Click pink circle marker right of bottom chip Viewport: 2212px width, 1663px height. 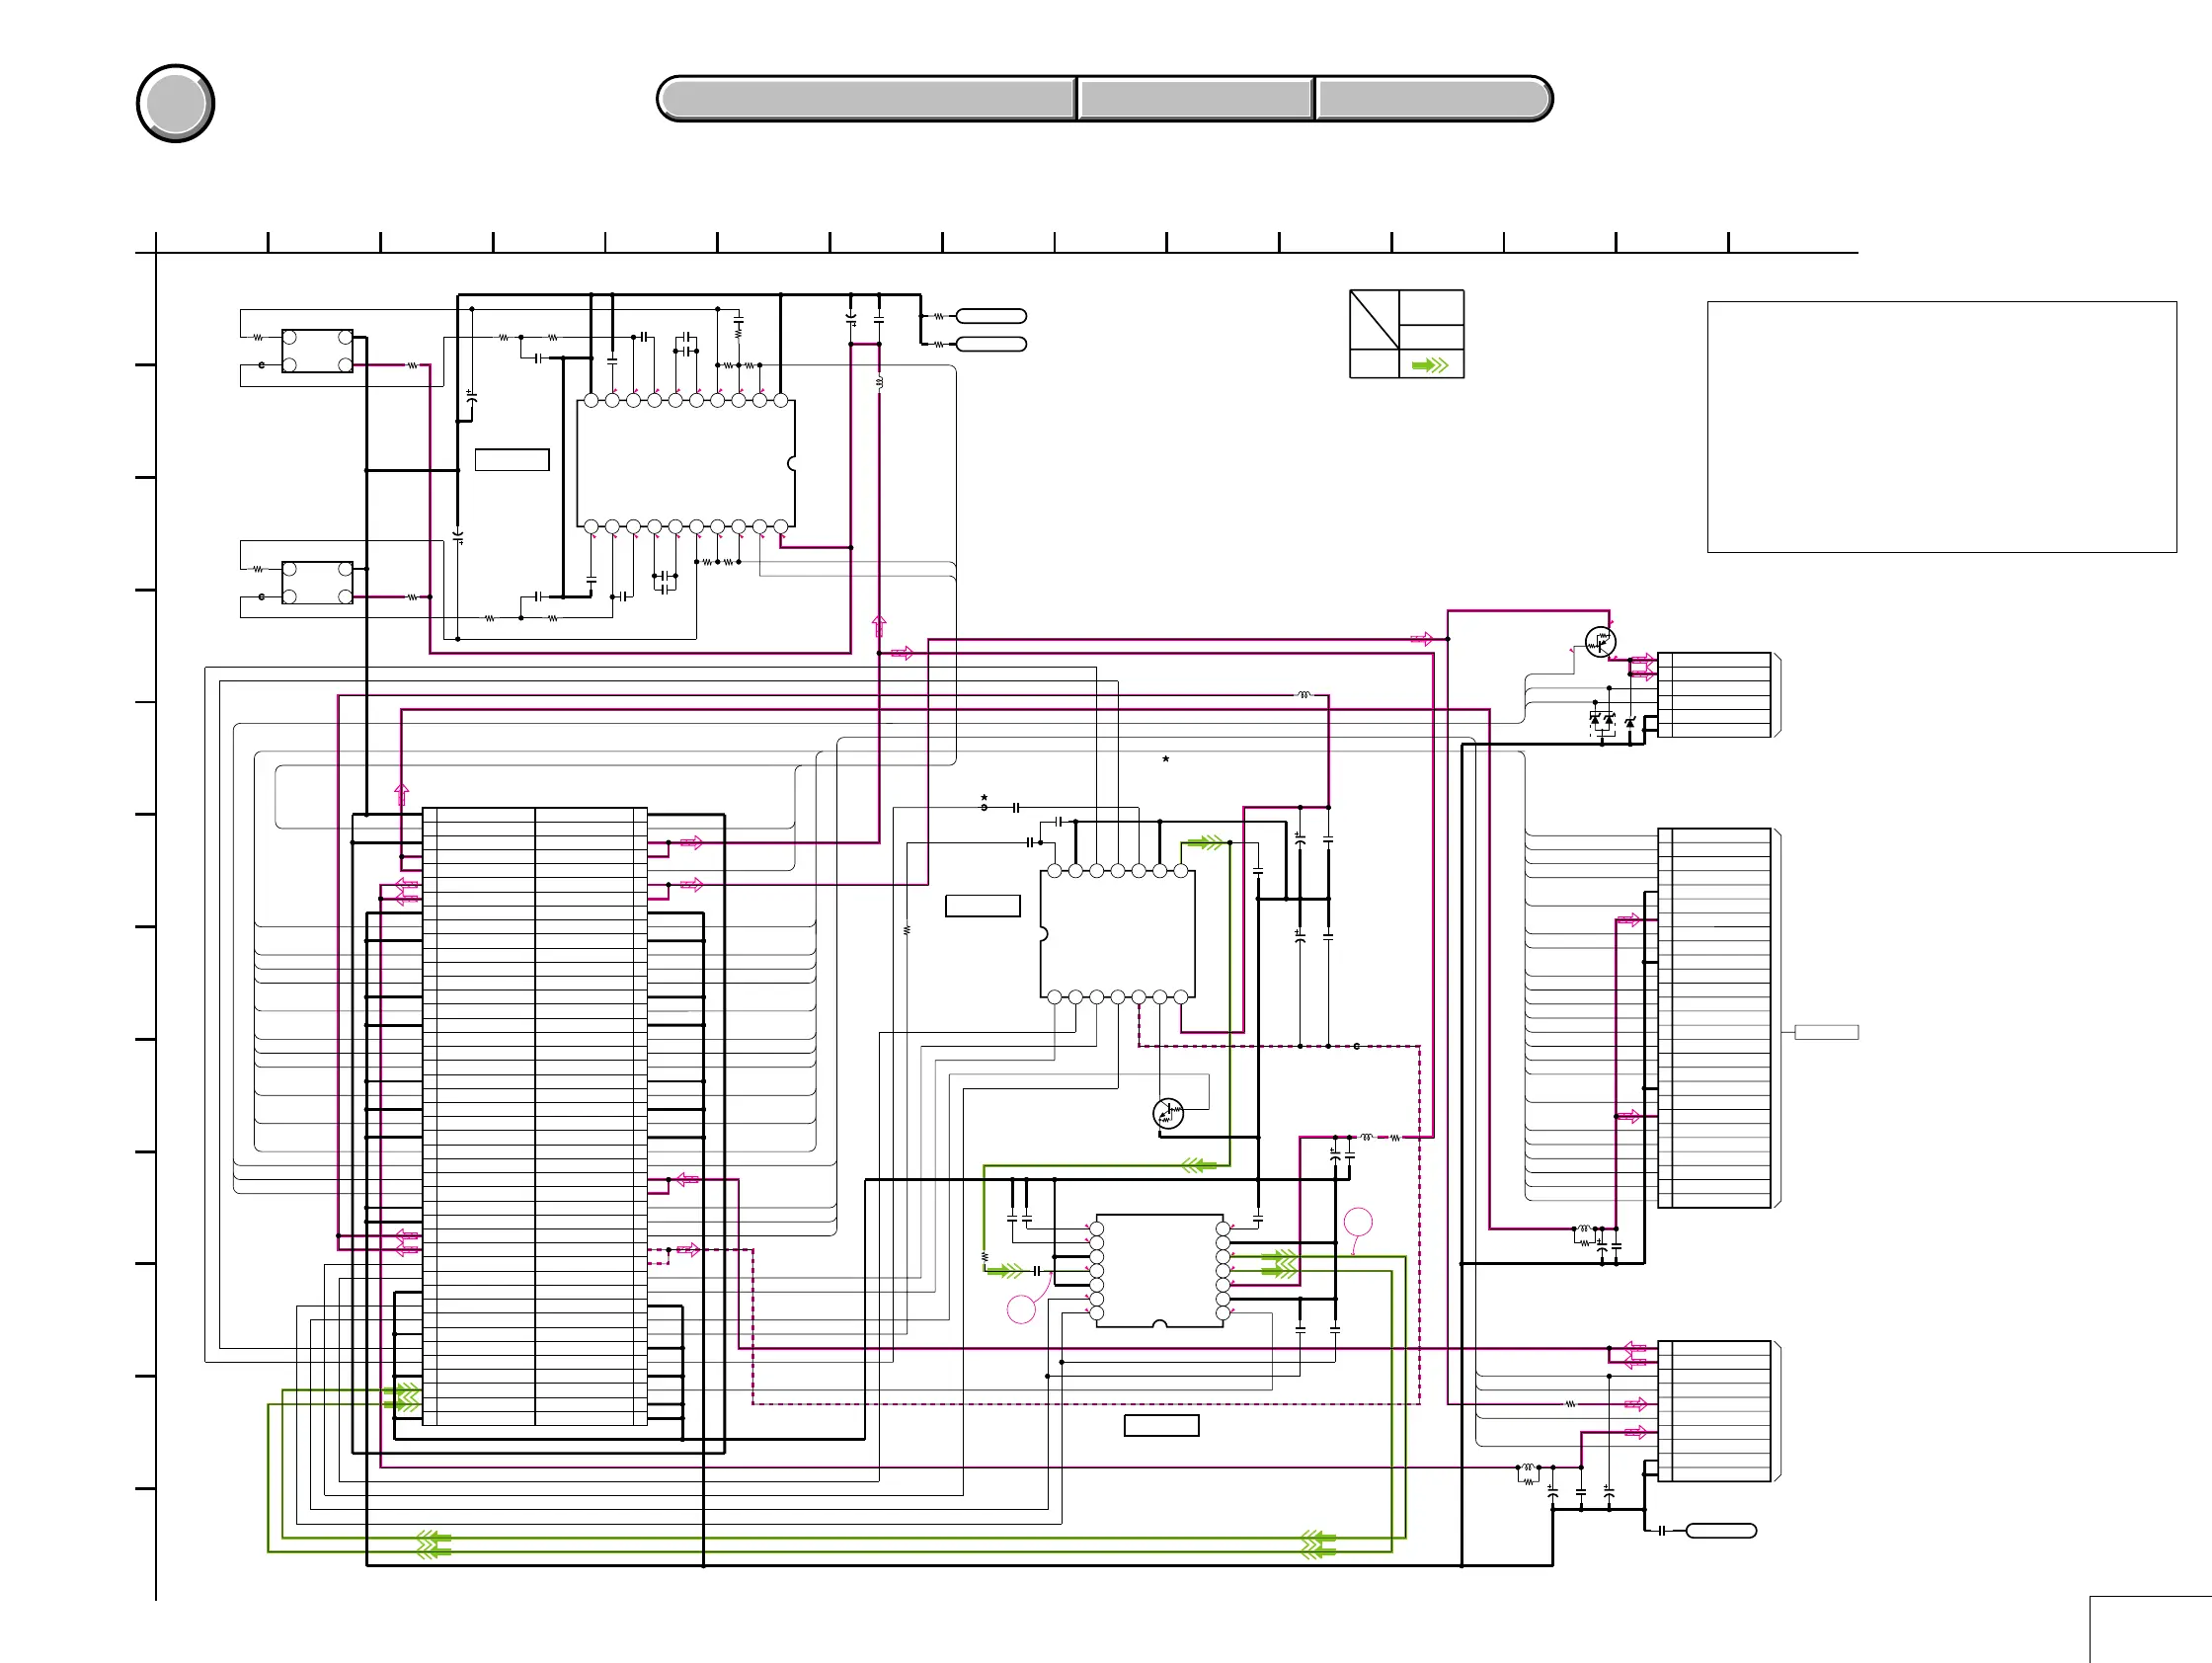1358,1222
